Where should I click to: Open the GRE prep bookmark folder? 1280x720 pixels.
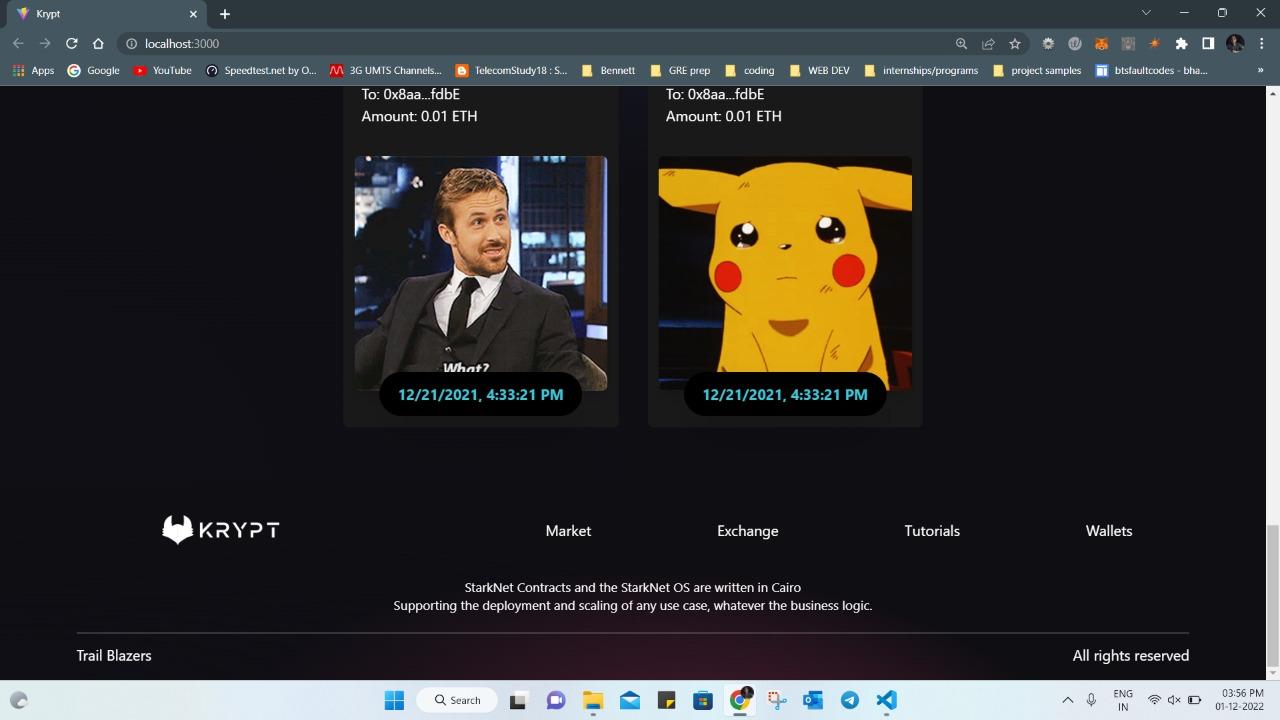pos(680,71)
